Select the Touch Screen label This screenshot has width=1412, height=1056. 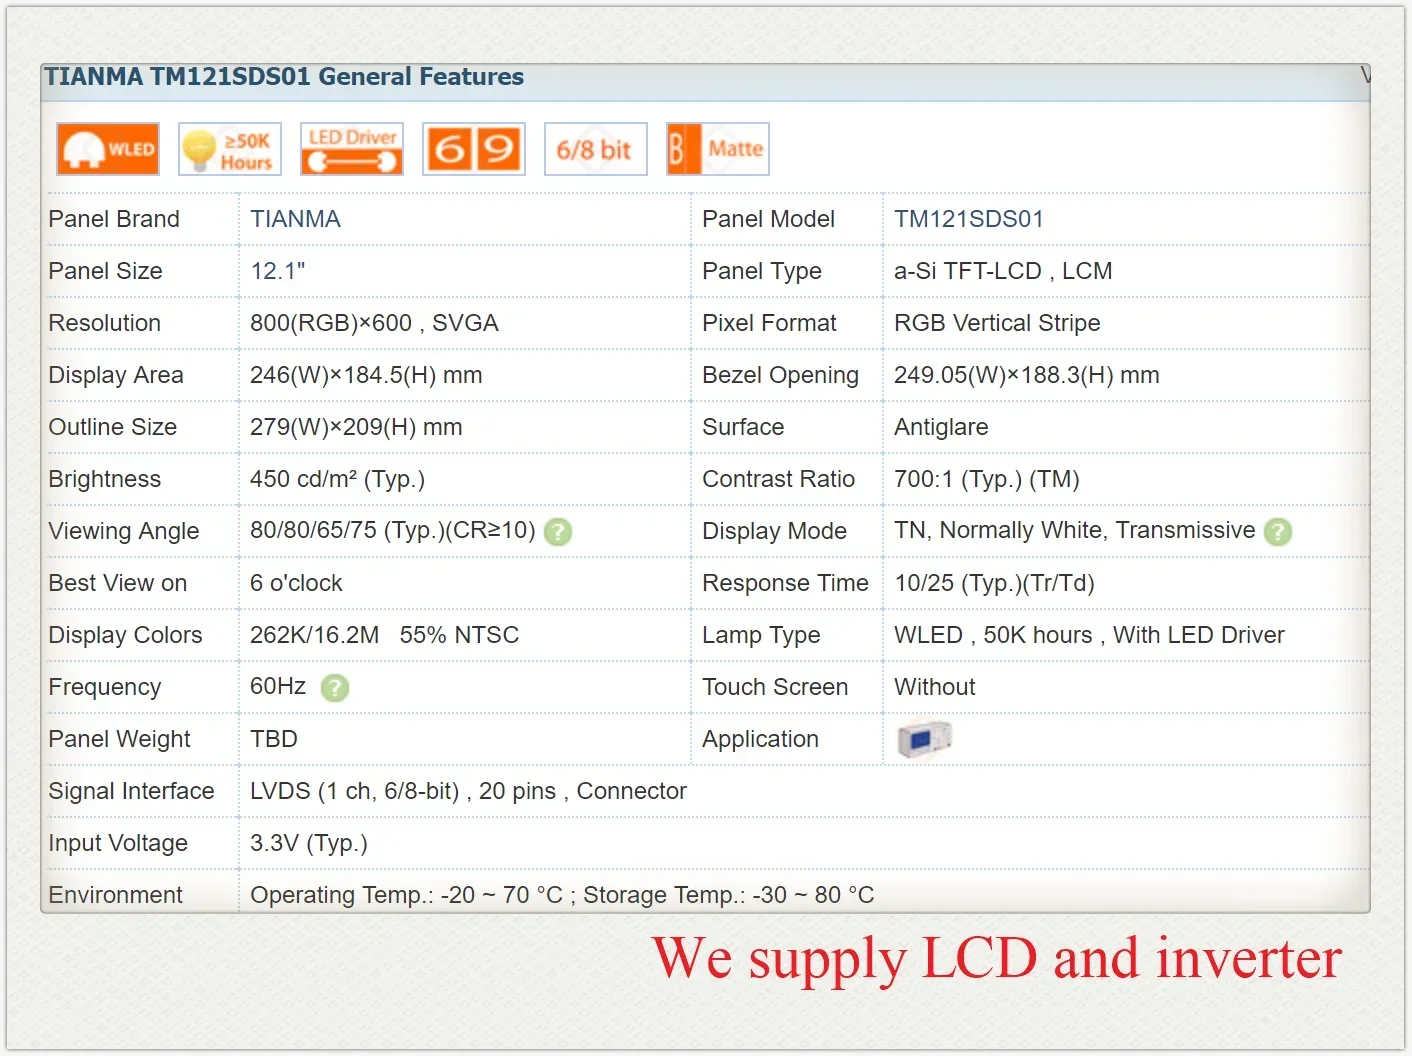click(775, 687)
